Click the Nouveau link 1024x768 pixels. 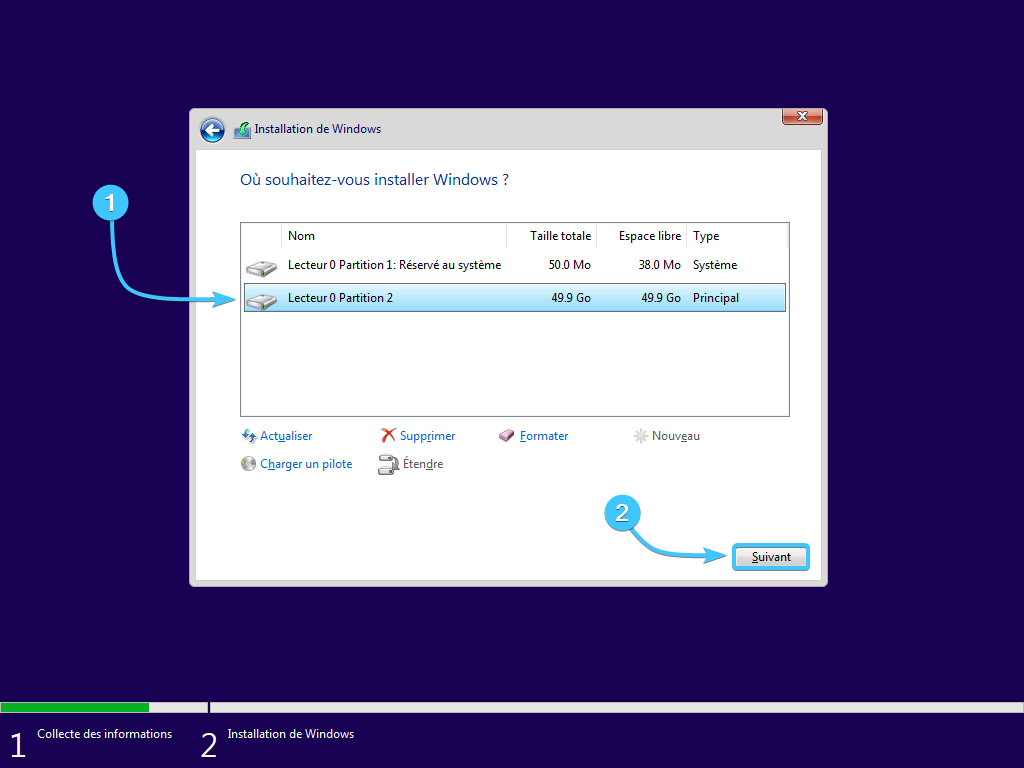tap(676, 436)
